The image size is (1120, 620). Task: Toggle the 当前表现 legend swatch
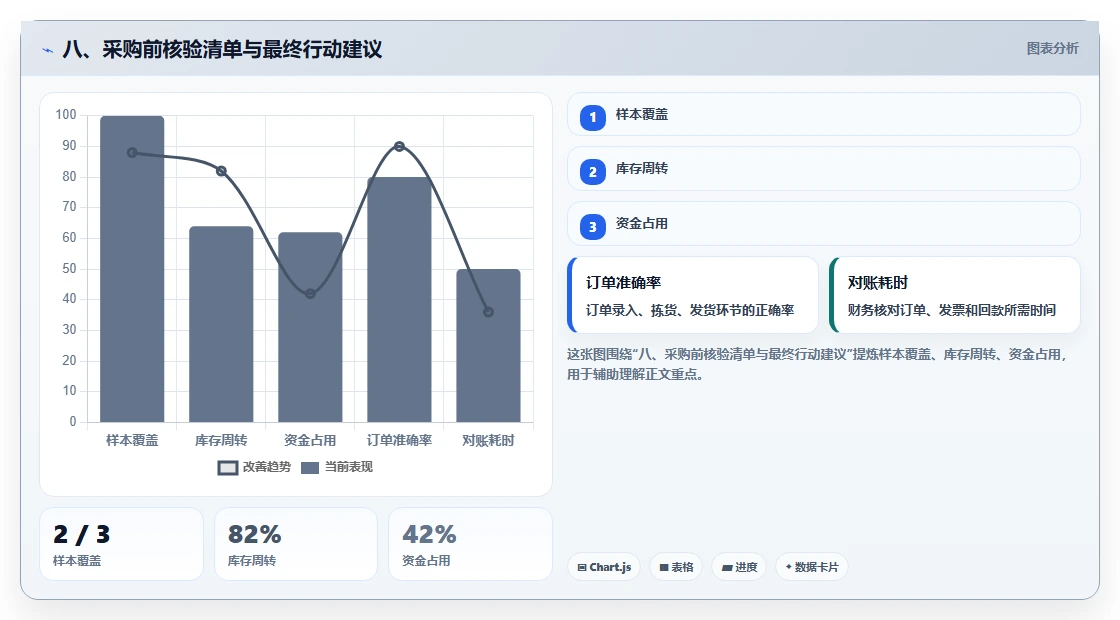point(309,468)
